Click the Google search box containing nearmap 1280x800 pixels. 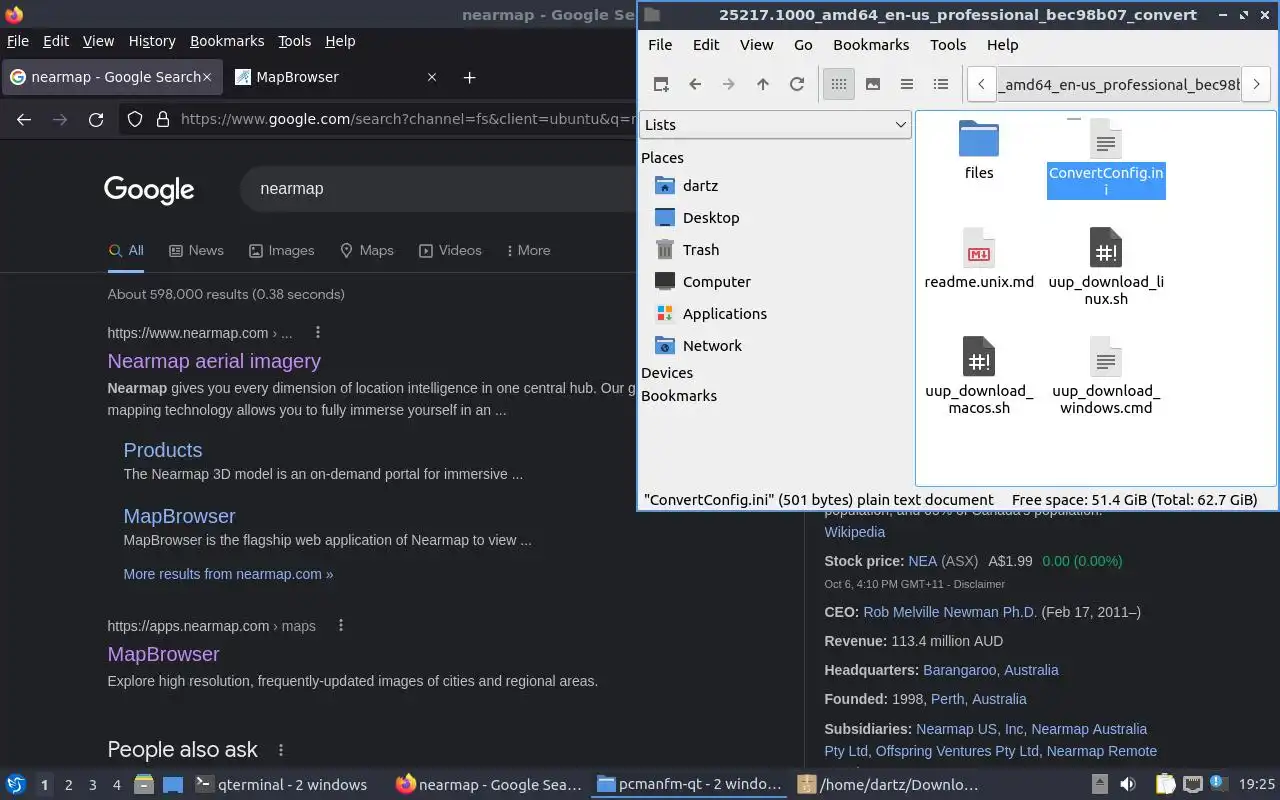coord(440,188)
